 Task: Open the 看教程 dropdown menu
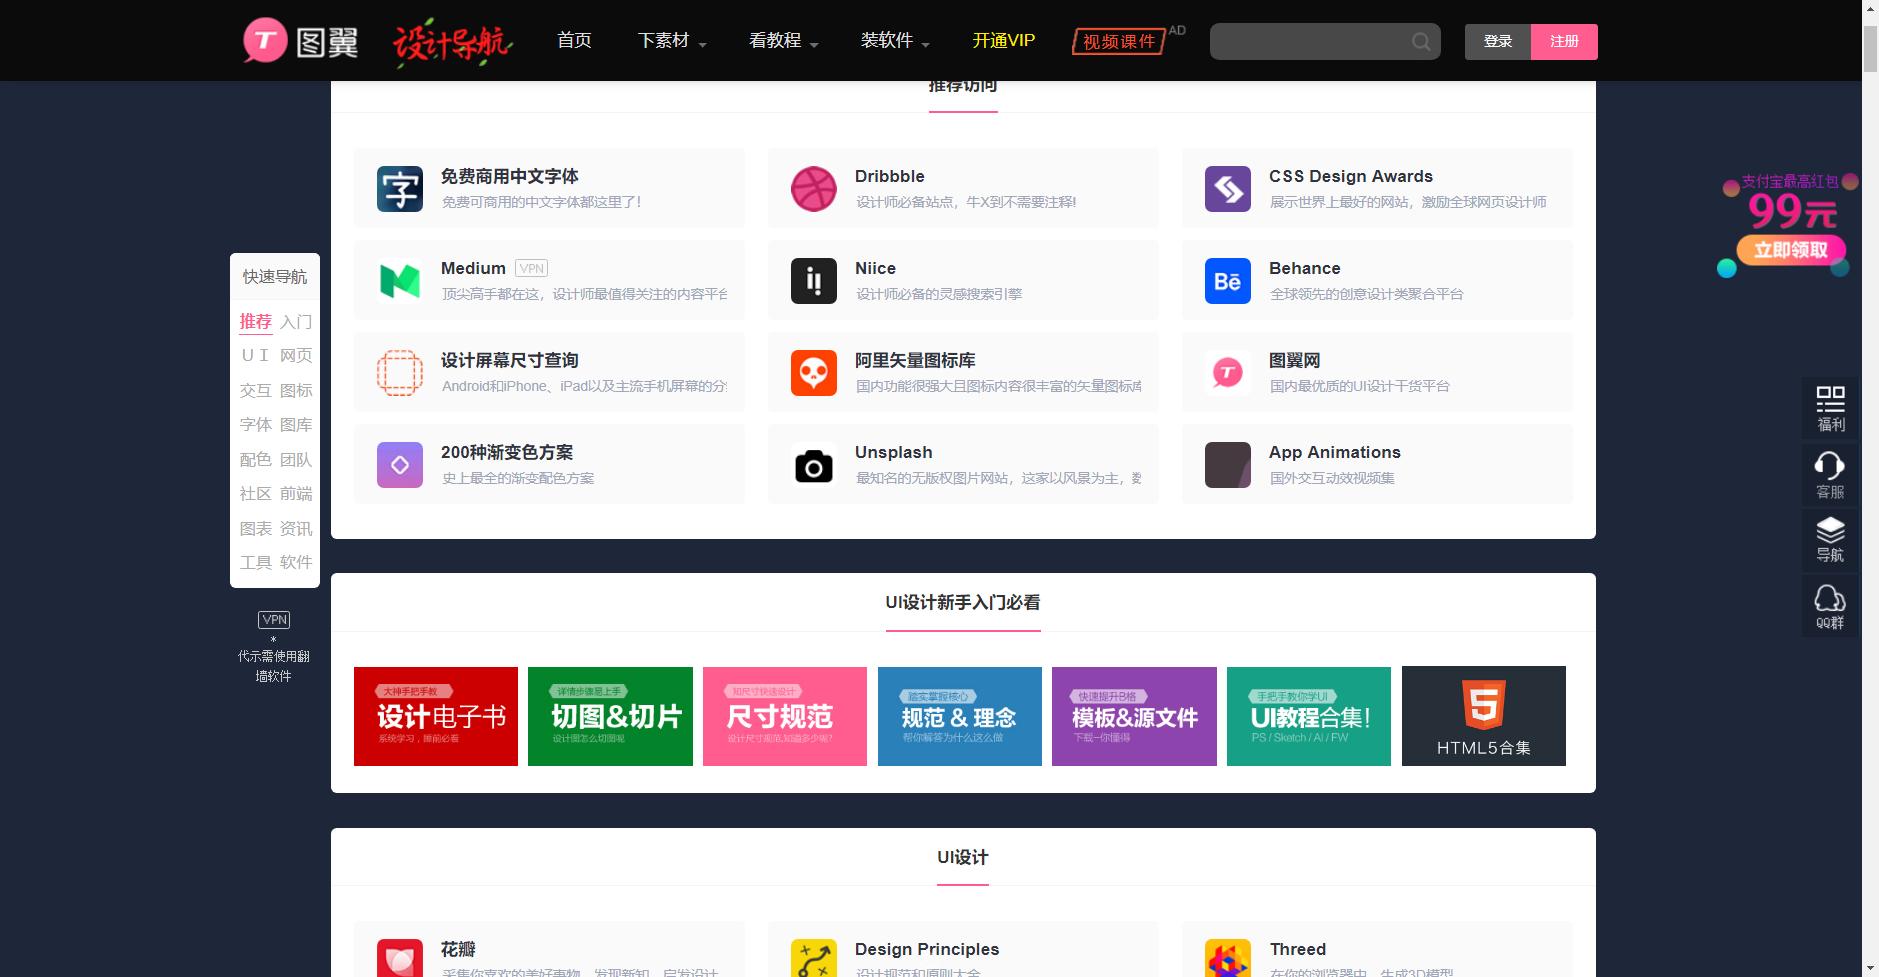(x=777, y=41)
